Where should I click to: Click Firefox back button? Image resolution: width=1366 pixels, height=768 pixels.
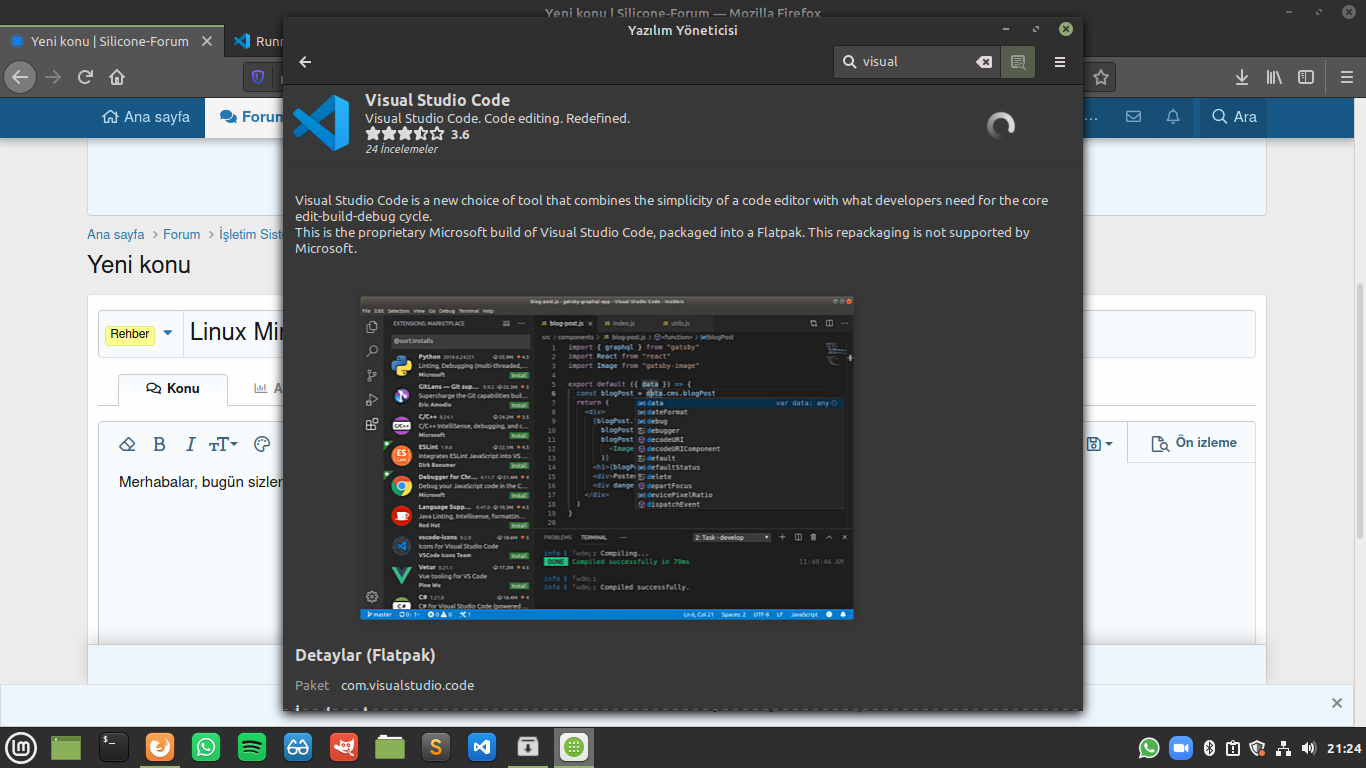coord(20,77)
